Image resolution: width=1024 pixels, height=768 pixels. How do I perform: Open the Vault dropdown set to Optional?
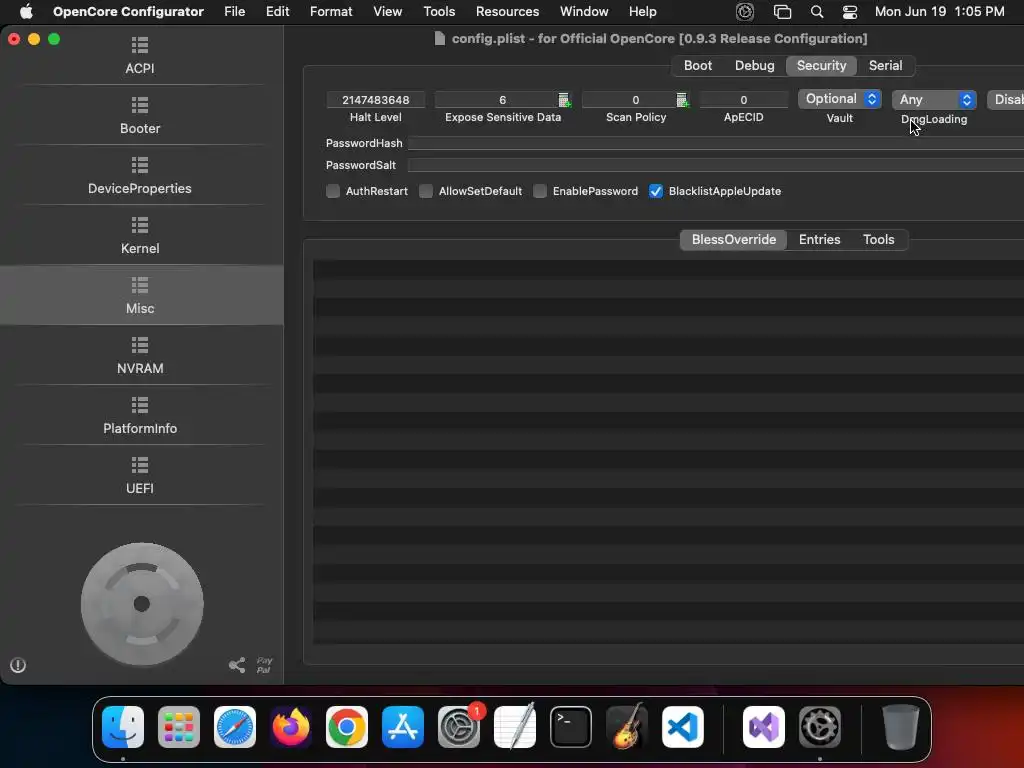point(839,99)
